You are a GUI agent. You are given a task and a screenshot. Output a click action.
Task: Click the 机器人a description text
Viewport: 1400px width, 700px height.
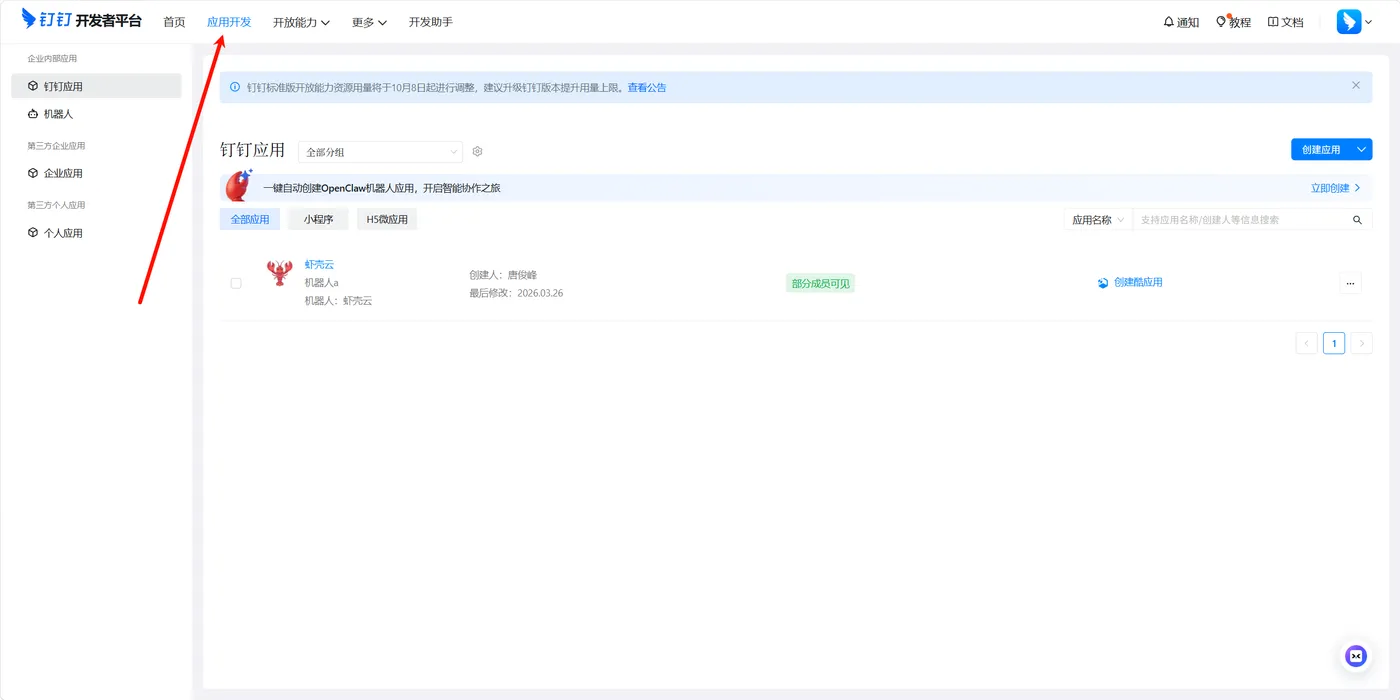coord(322,283)
